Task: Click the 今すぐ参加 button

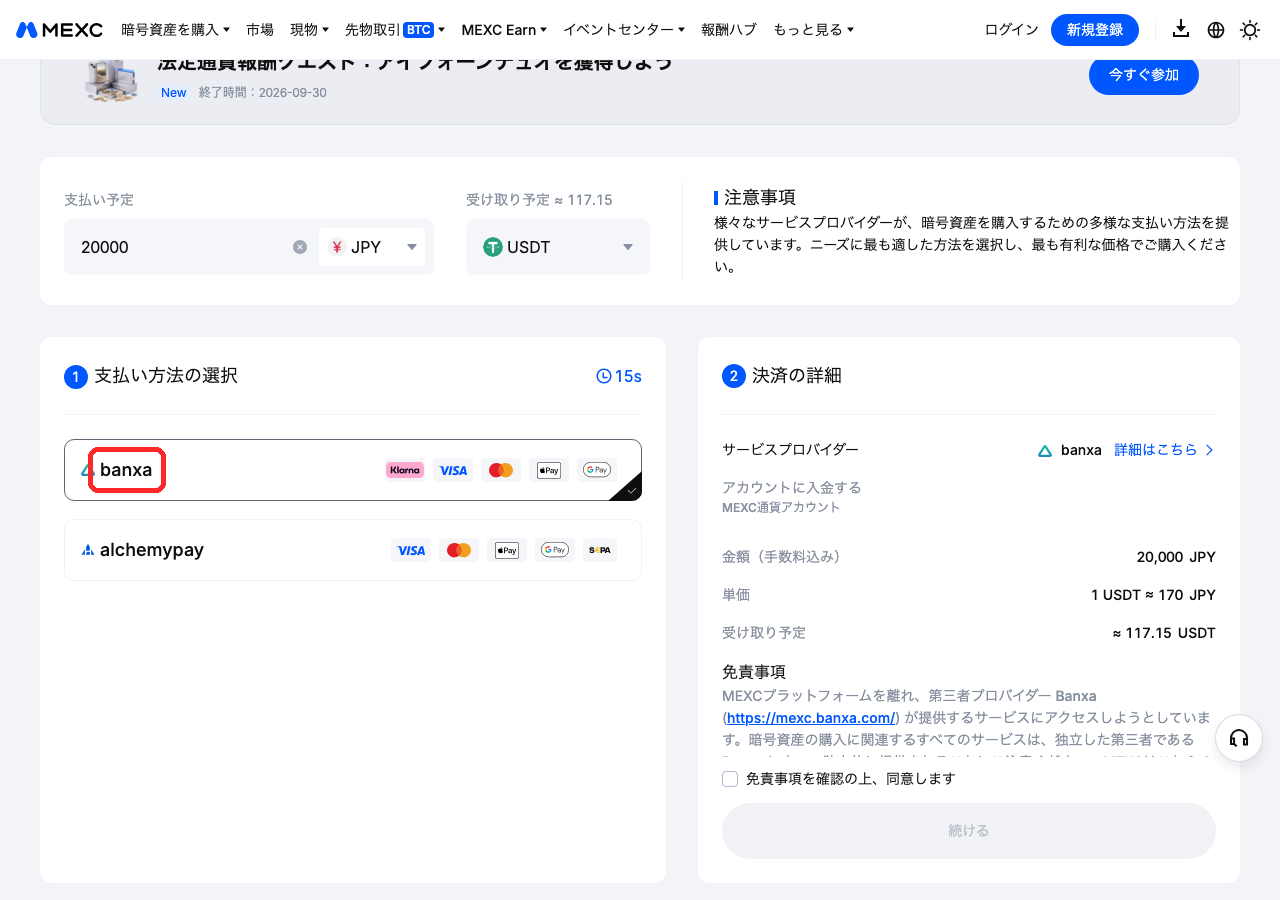Action: coord(1144,75)
